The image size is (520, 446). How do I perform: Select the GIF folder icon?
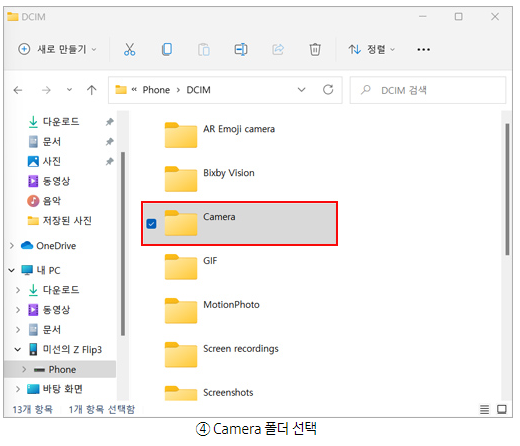[181, 267]
